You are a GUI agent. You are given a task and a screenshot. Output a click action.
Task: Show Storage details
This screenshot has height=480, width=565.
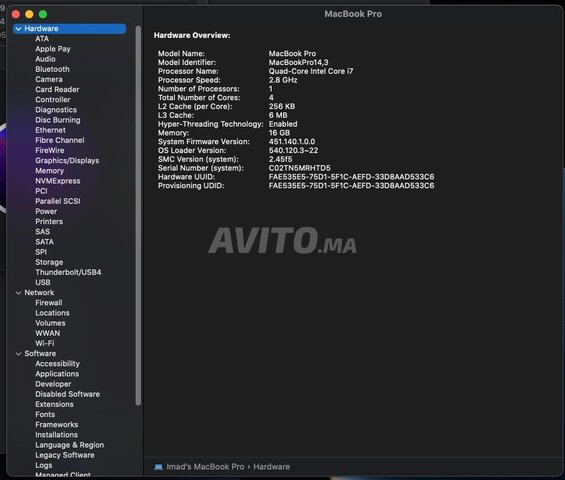tap(49, 262)
